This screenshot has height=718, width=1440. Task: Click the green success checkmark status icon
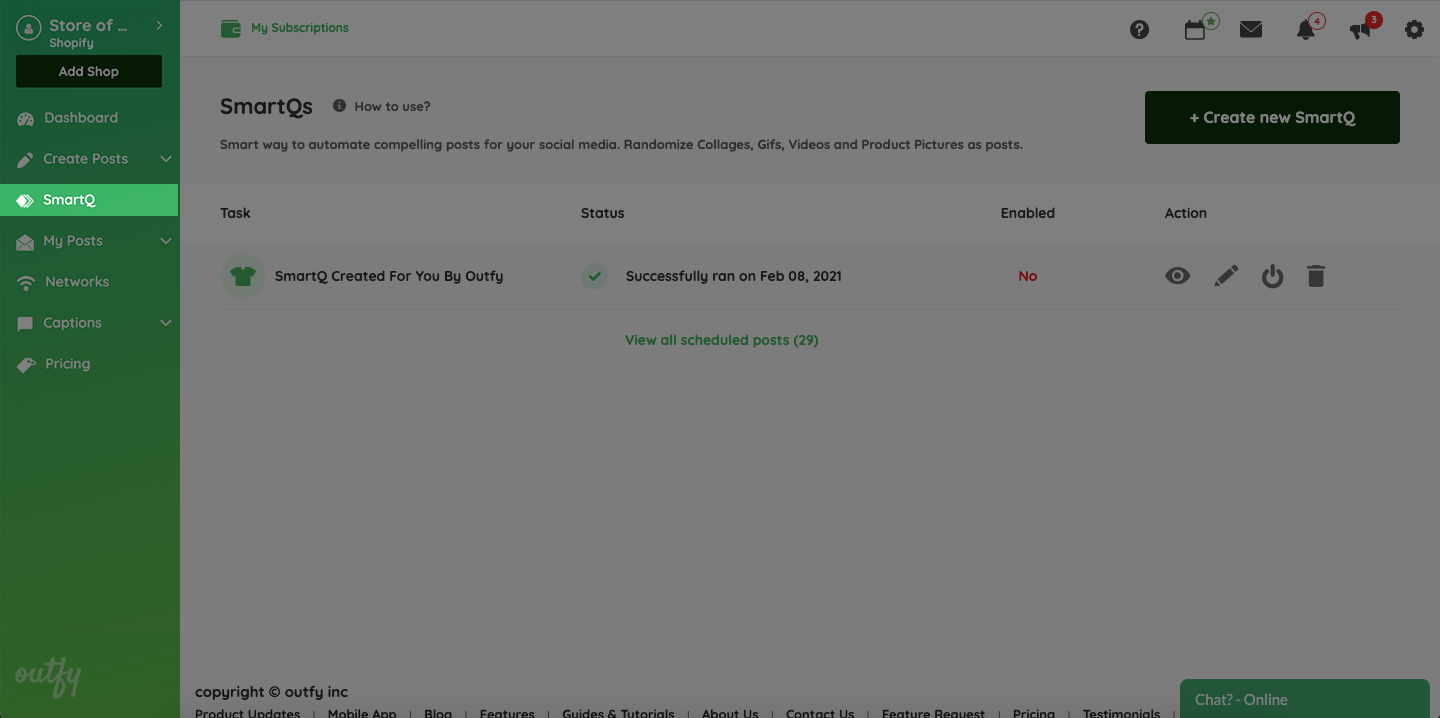(x=595, y=276)
